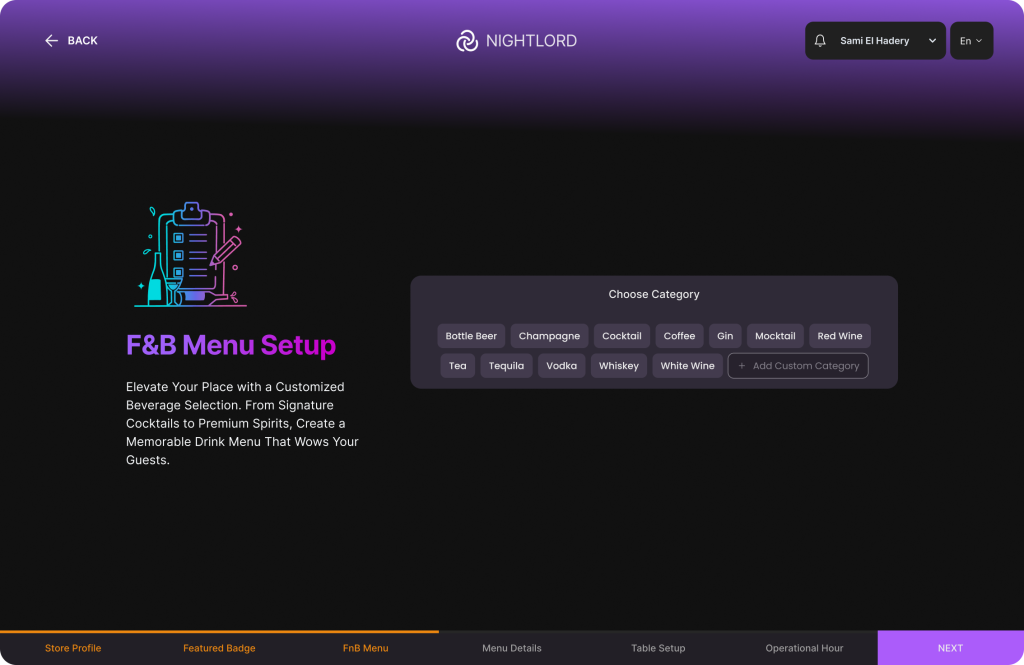Click the Sami El Hadery name
The height and width of the screenshot is (665, 1024).
pyautogui.click(x=874, y=41)
